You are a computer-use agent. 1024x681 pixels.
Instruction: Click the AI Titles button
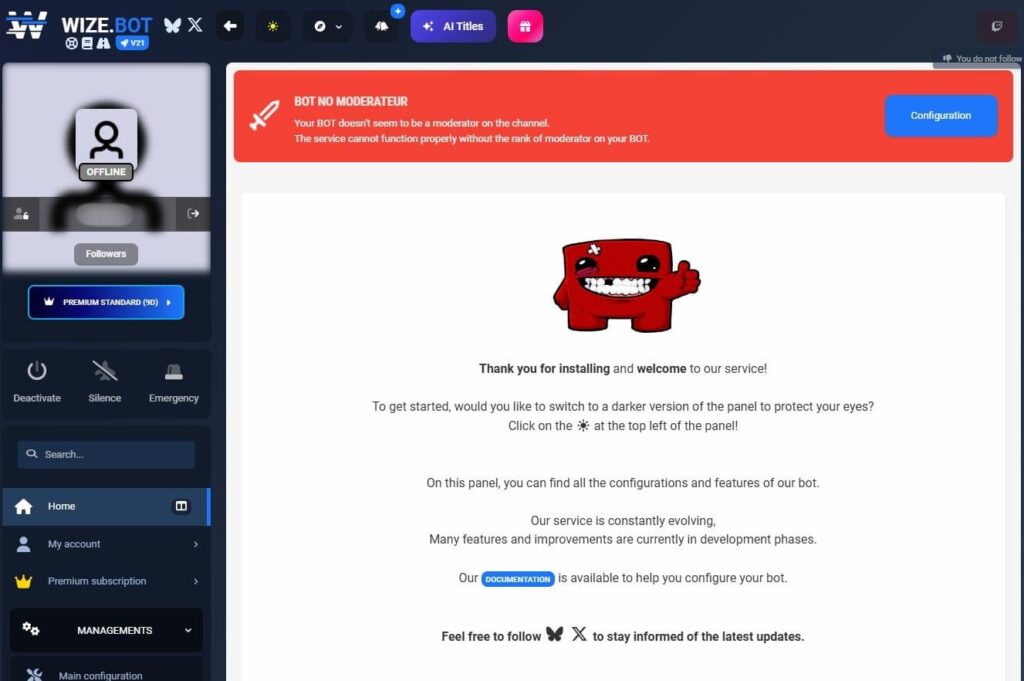453,26
